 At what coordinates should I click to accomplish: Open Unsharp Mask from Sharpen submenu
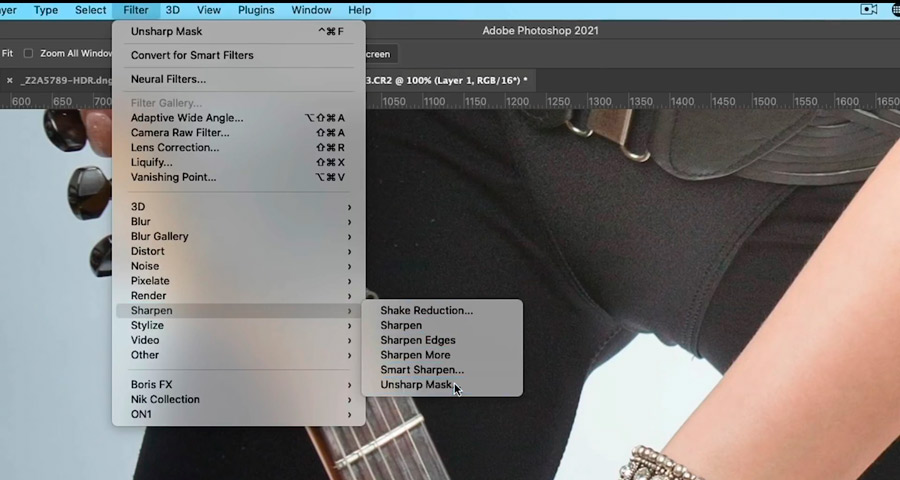pyautogui.click(x=442, y=385)
